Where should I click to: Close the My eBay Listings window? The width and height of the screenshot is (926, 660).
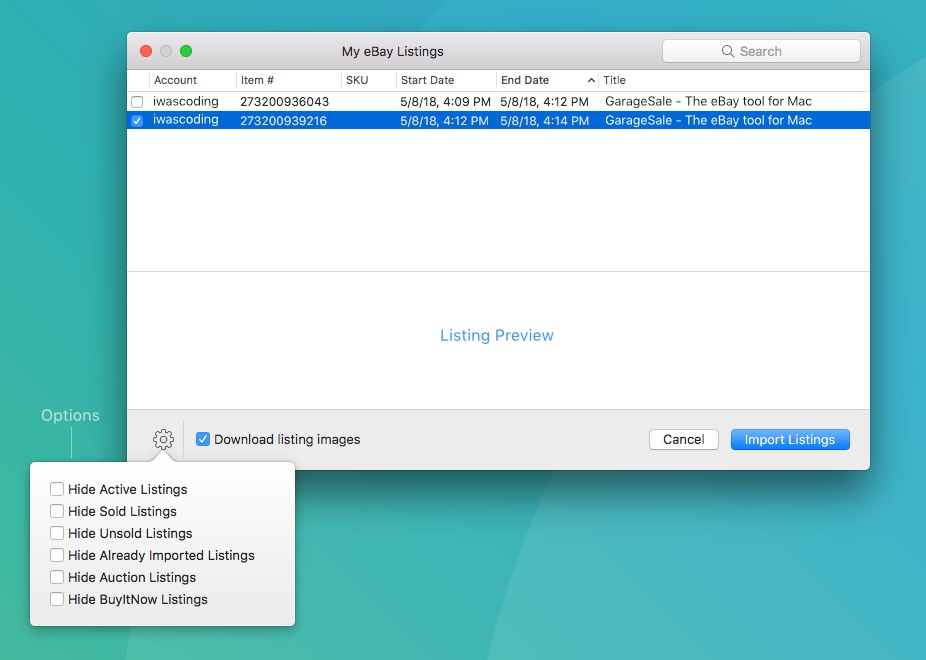[x=146, y=51]
